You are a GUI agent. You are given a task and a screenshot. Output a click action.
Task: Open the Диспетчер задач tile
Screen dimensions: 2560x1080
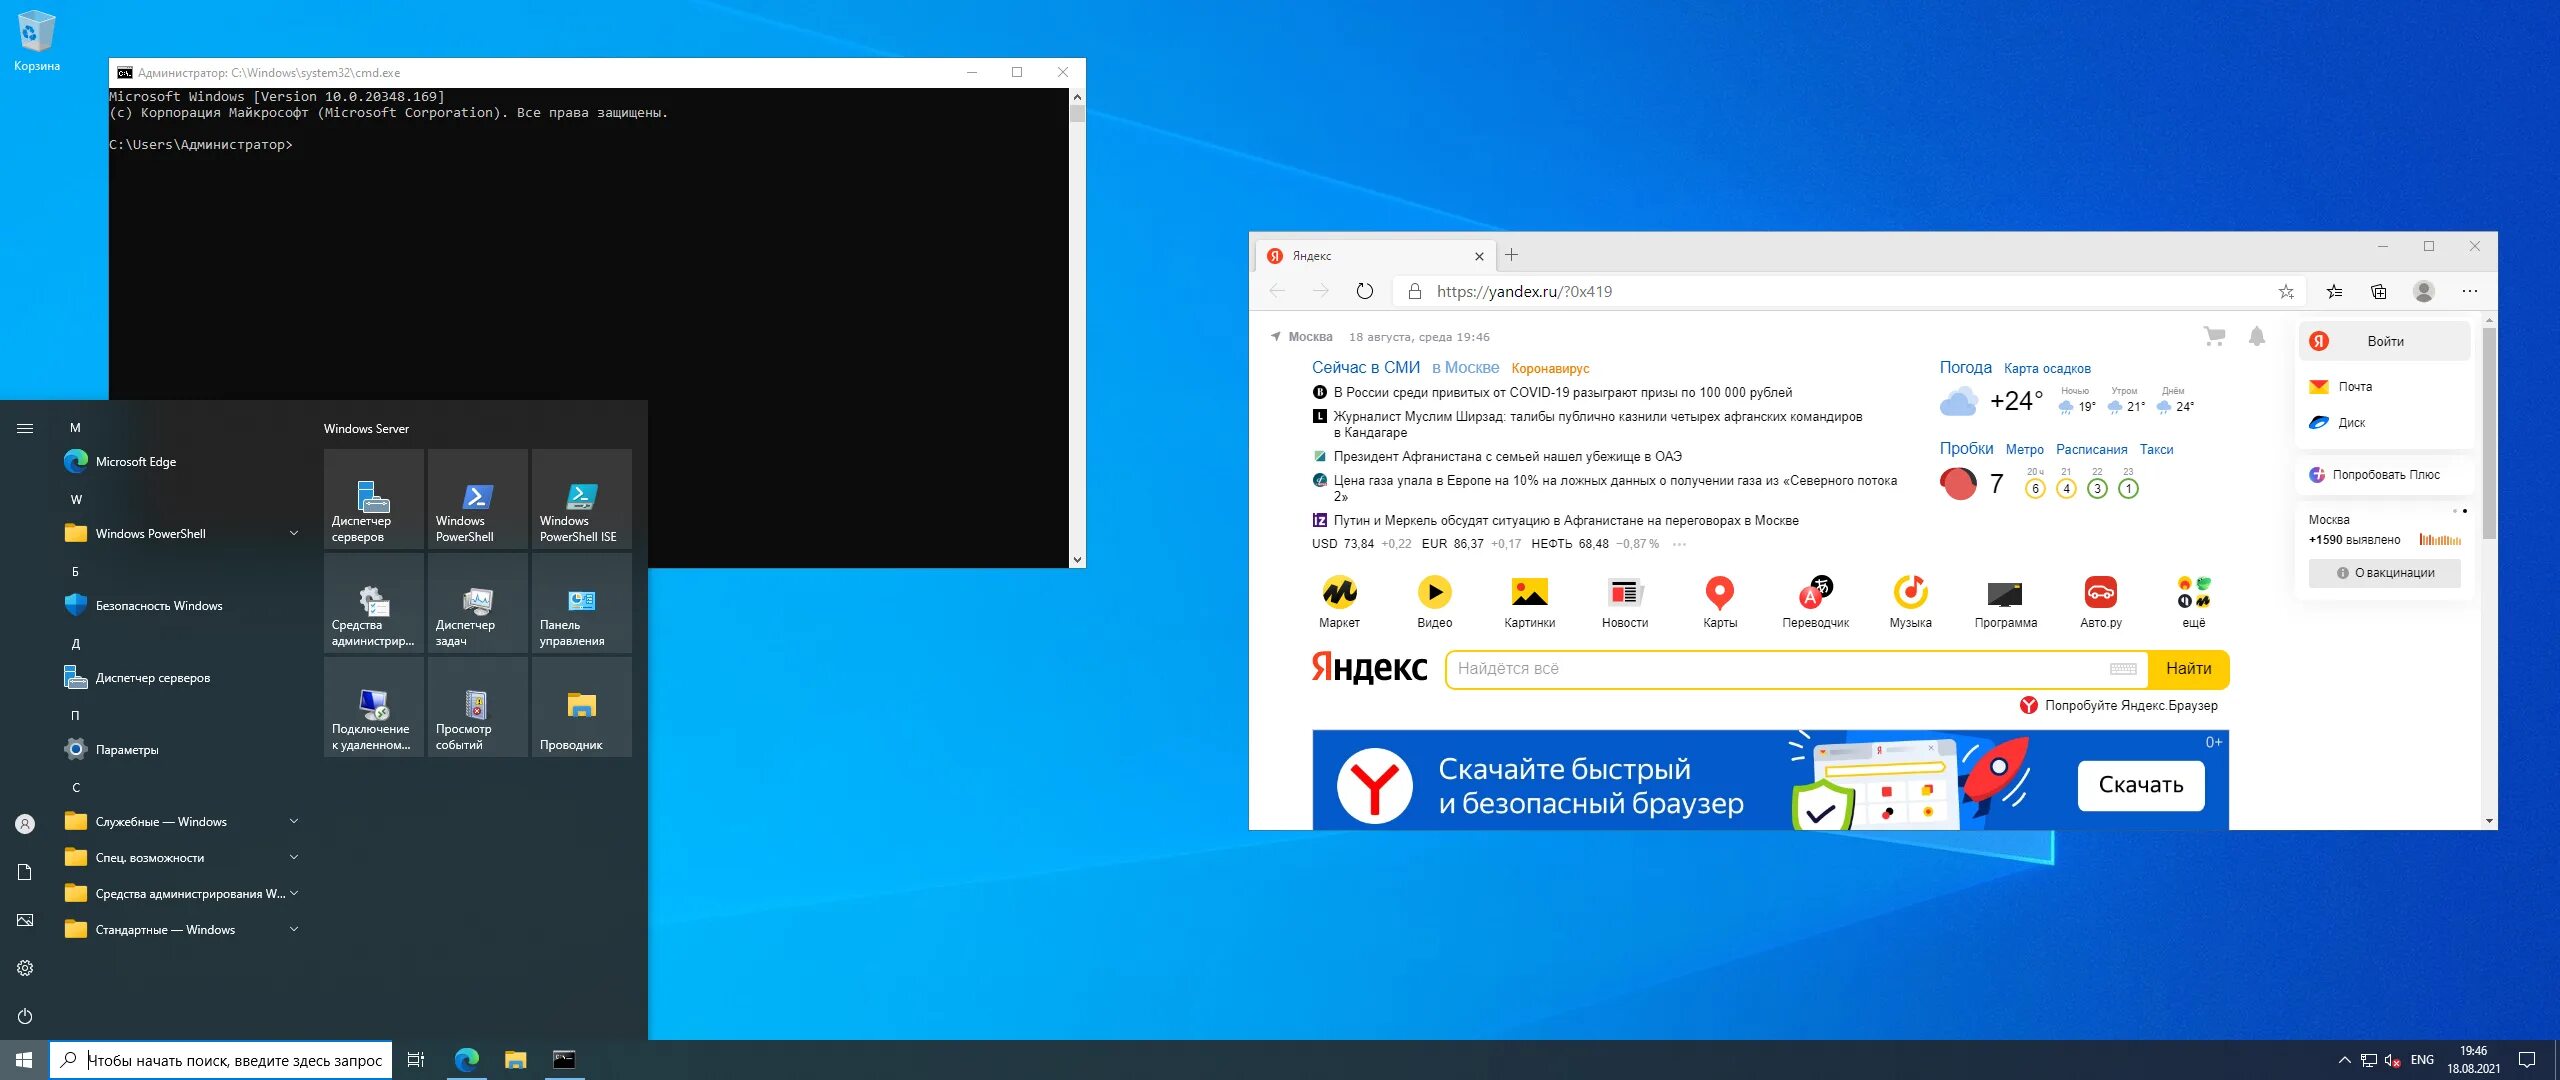pos(477,603)
